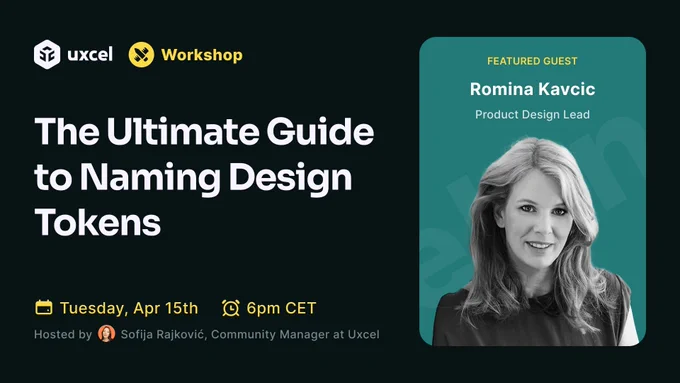Click the name "Romina Kavcic"

533,89
